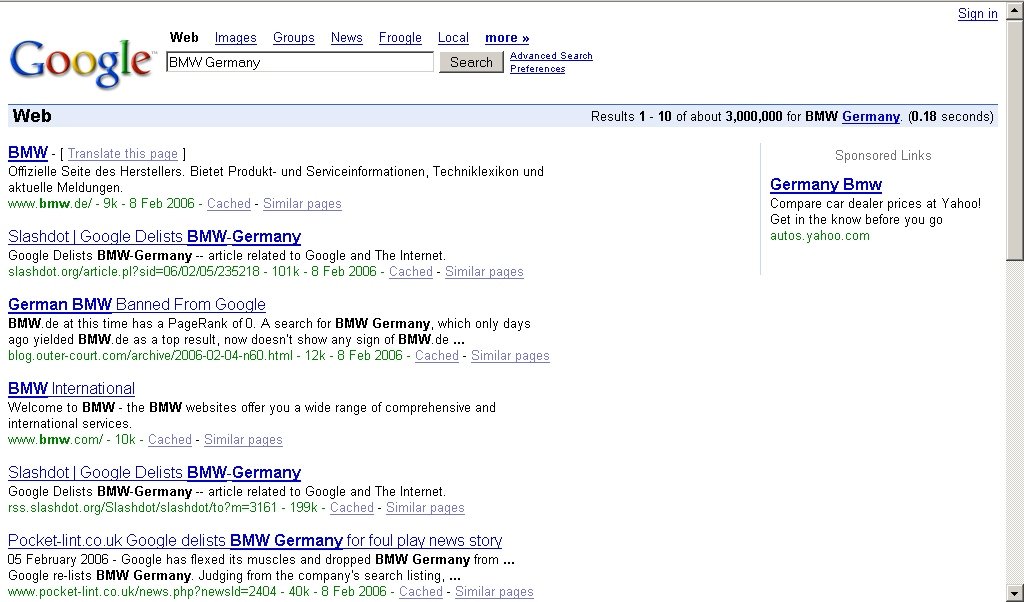1024x602 pixels.
Task: Open German BMW Banned From Google result
Action: tap(136, 304)
